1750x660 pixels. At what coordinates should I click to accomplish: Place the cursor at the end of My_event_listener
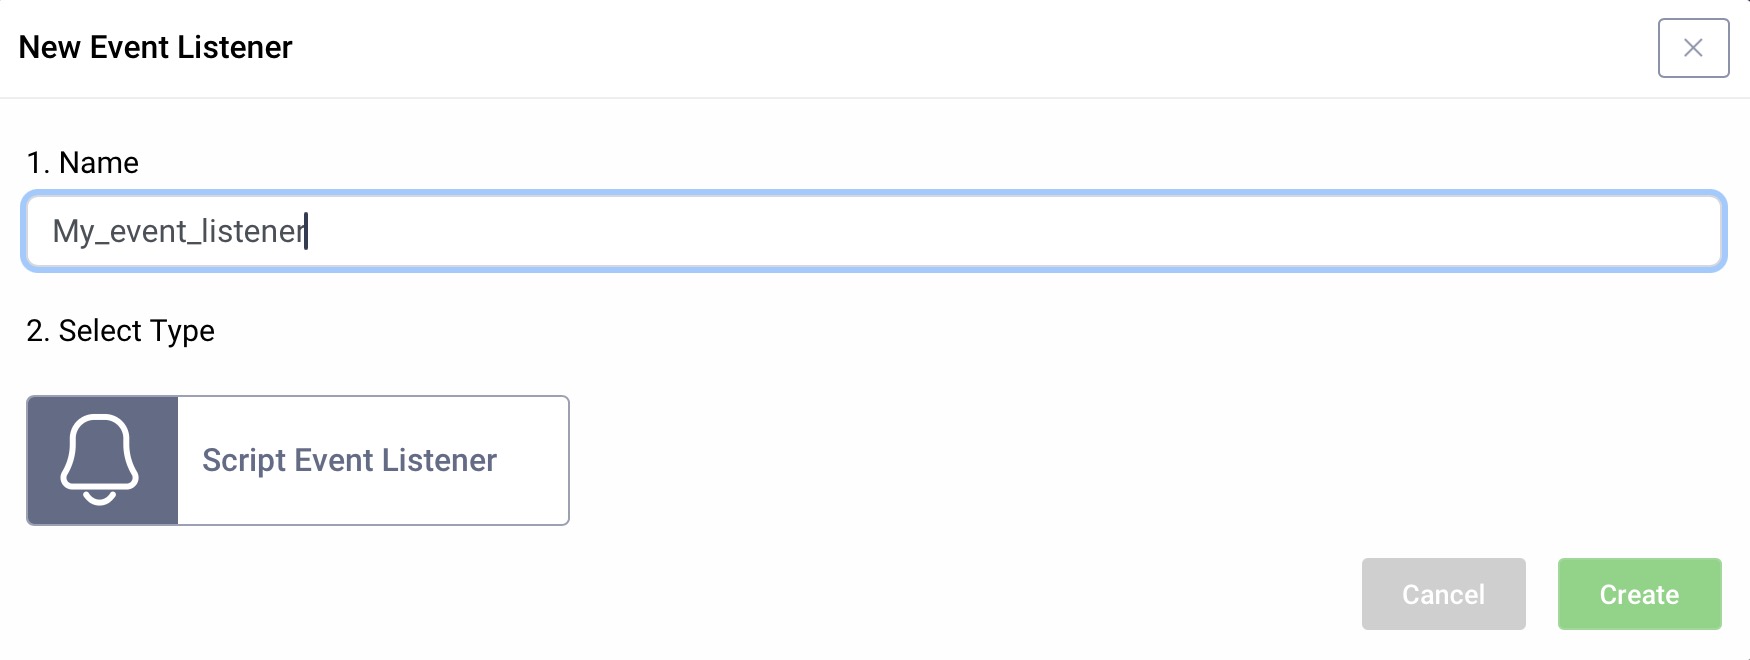pos(306,231)
